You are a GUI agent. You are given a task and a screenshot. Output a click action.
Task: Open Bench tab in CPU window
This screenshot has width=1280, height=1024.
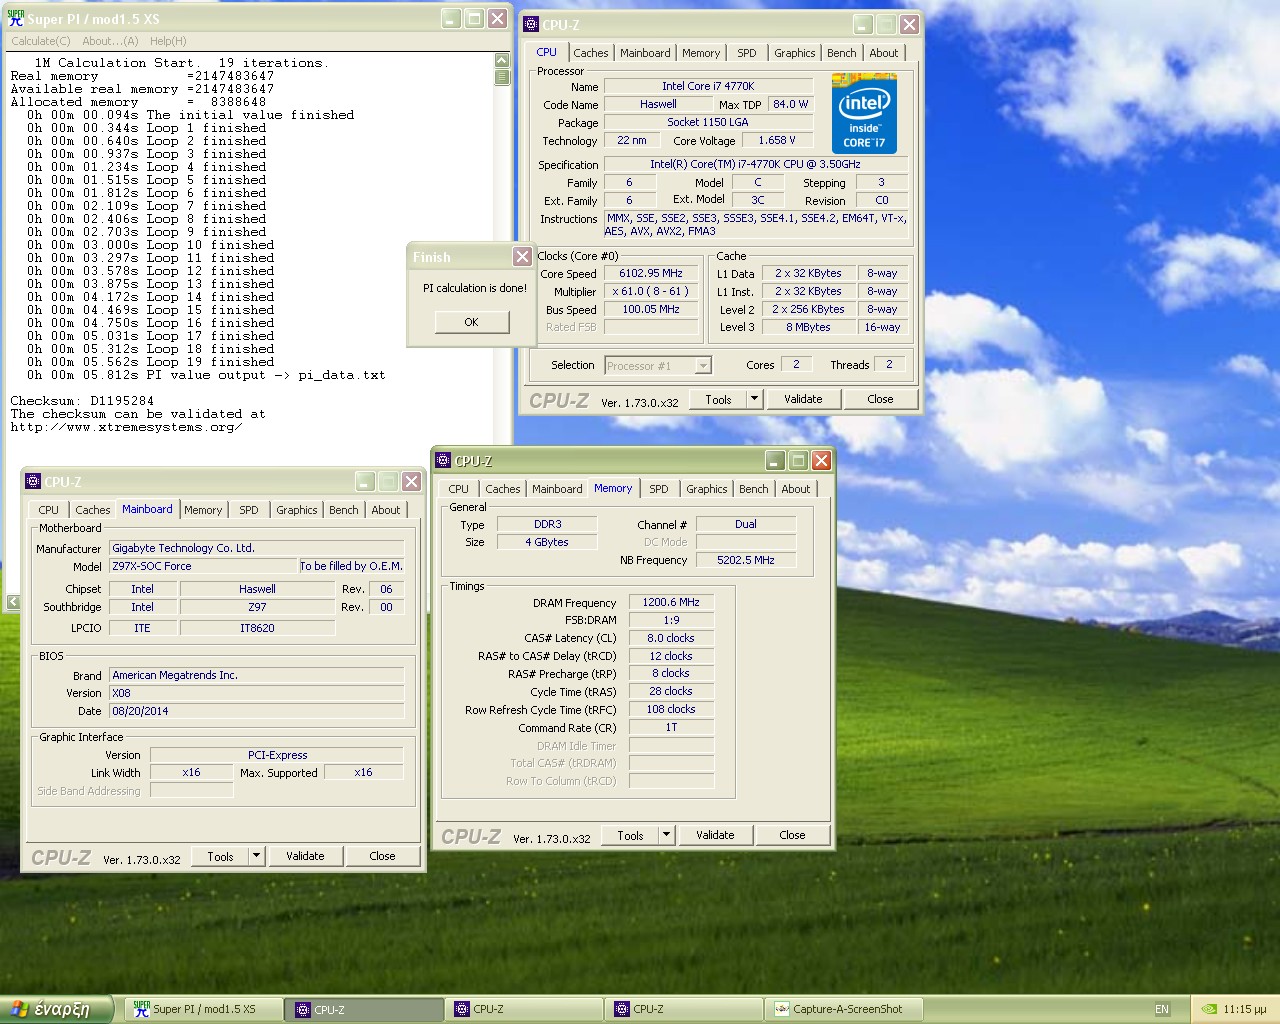coord(841,53)
